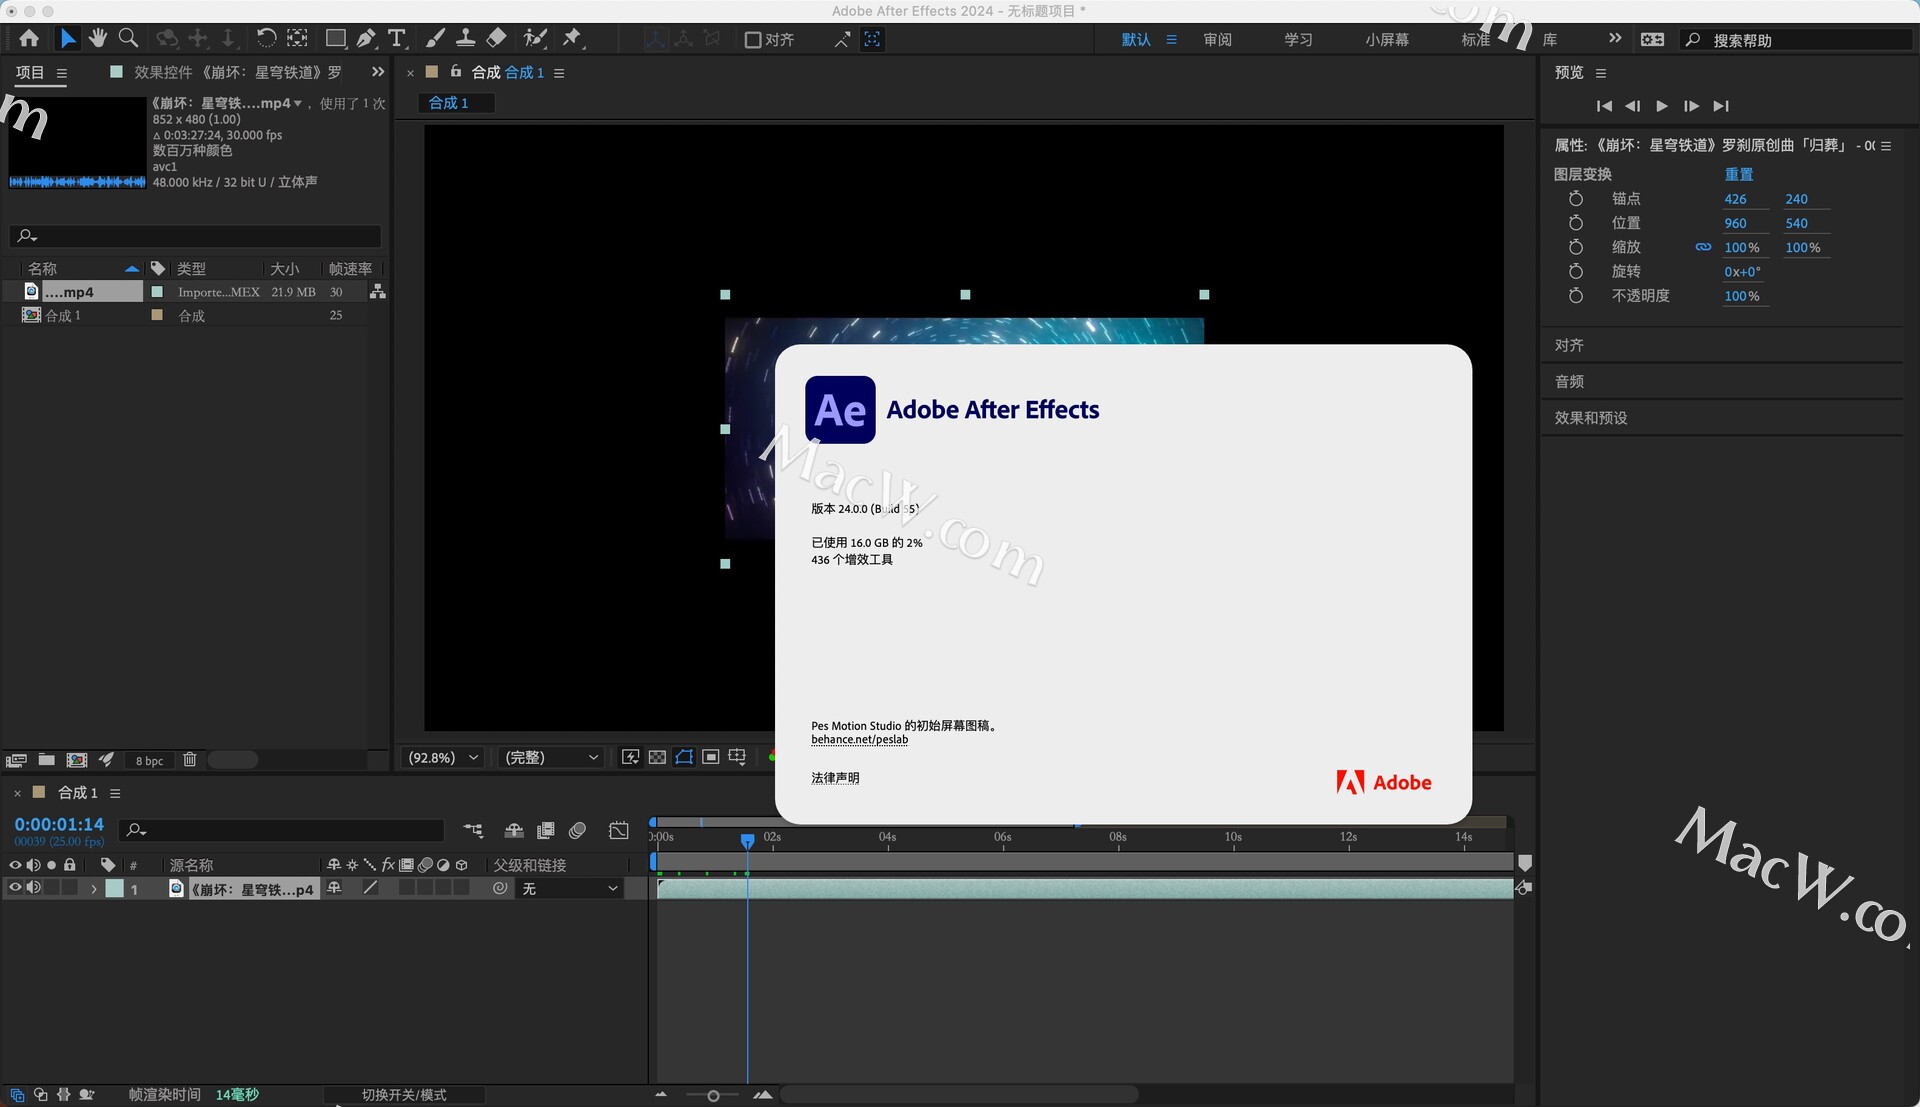Toggle scale constrain proportions link
Viewport: 1920px width, 1107px height.
tap(1703, 247)
